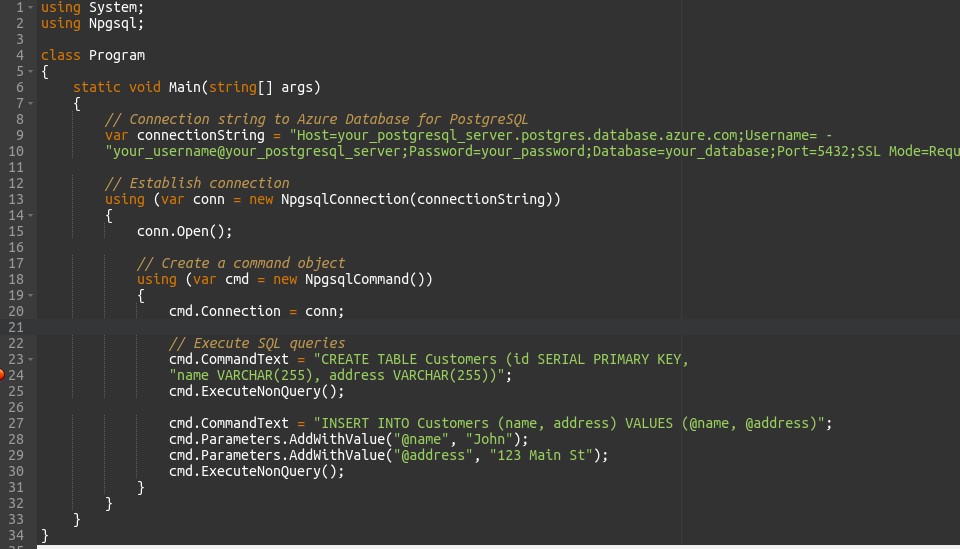Click line number 27 in the gutter
Screen dimensions: 960x549
tap(18, 423)
